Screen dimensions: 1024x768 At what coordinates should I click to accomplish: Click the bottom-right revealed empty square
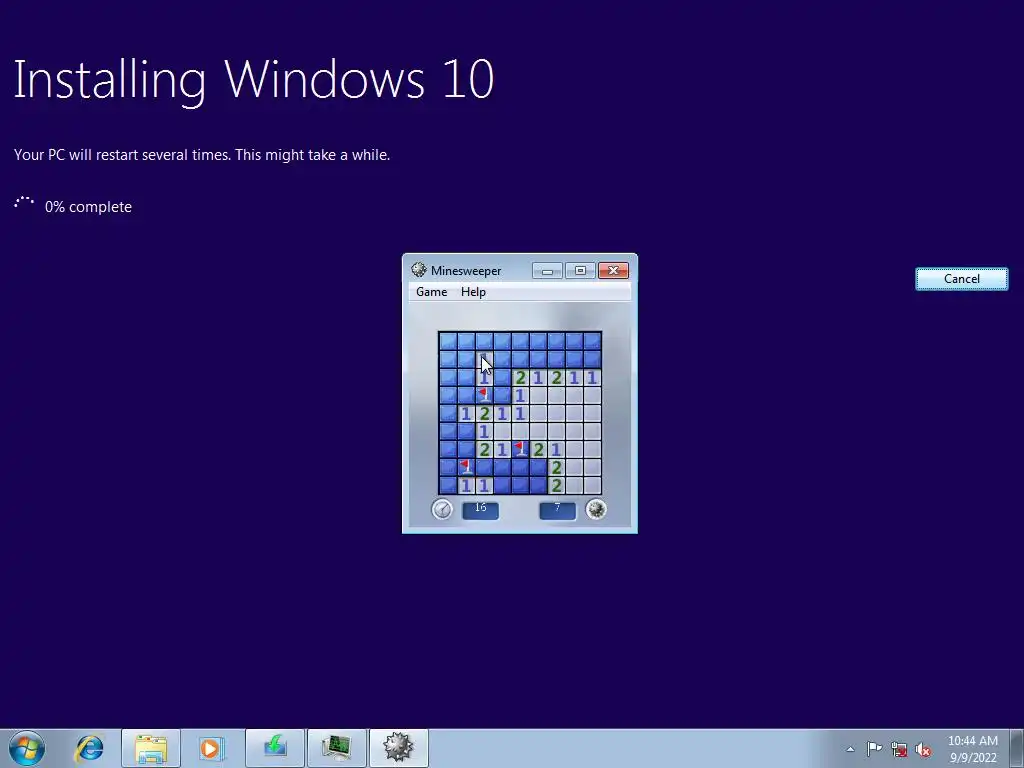click(x=592, y=485)
